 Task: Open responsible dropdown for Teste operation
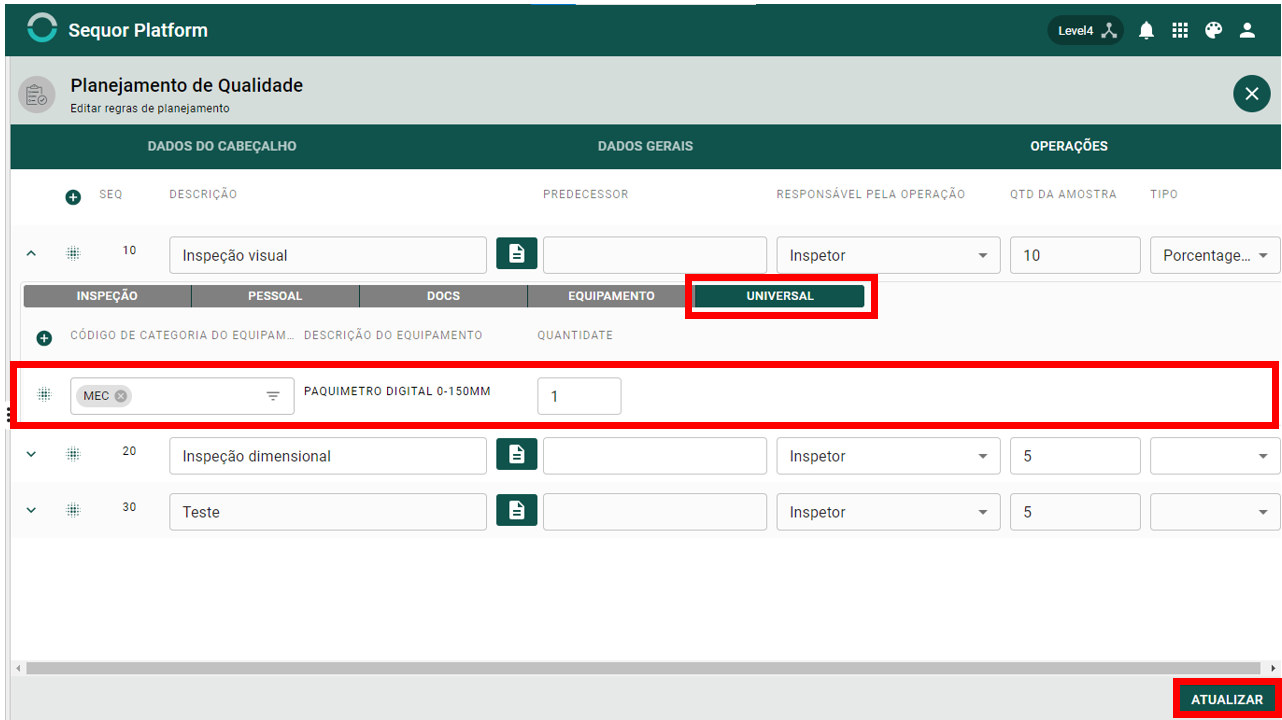tap(888, 512)
